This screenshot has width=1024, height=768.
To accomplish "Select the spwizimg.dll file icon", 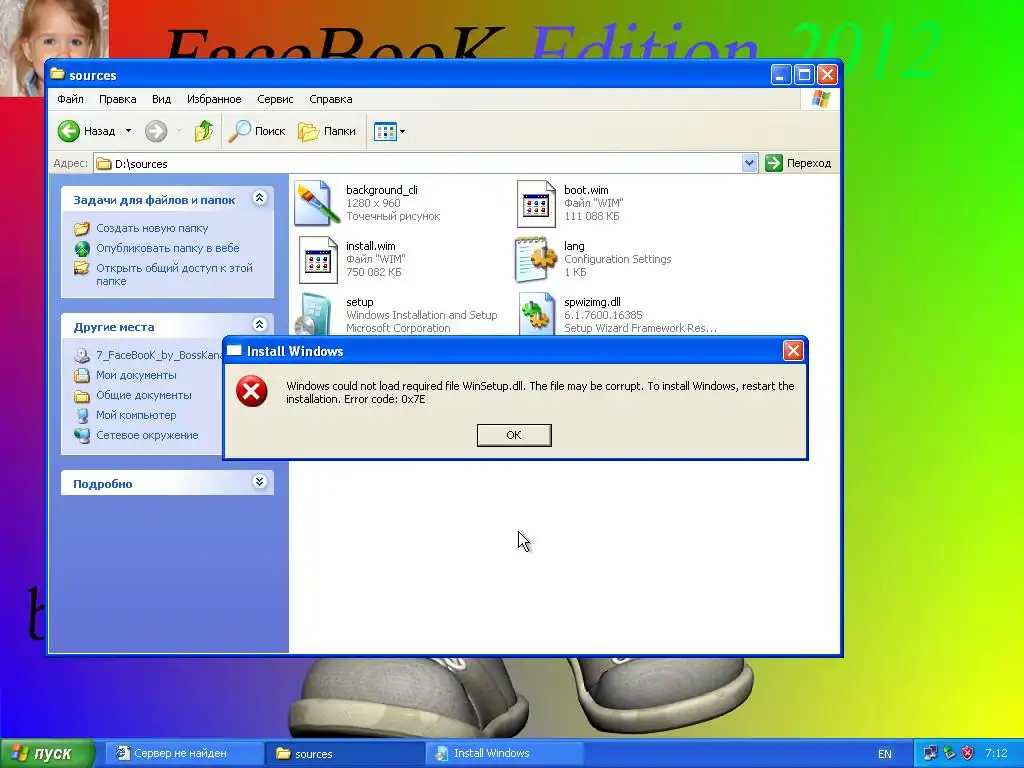I will [x=536, y=315].
